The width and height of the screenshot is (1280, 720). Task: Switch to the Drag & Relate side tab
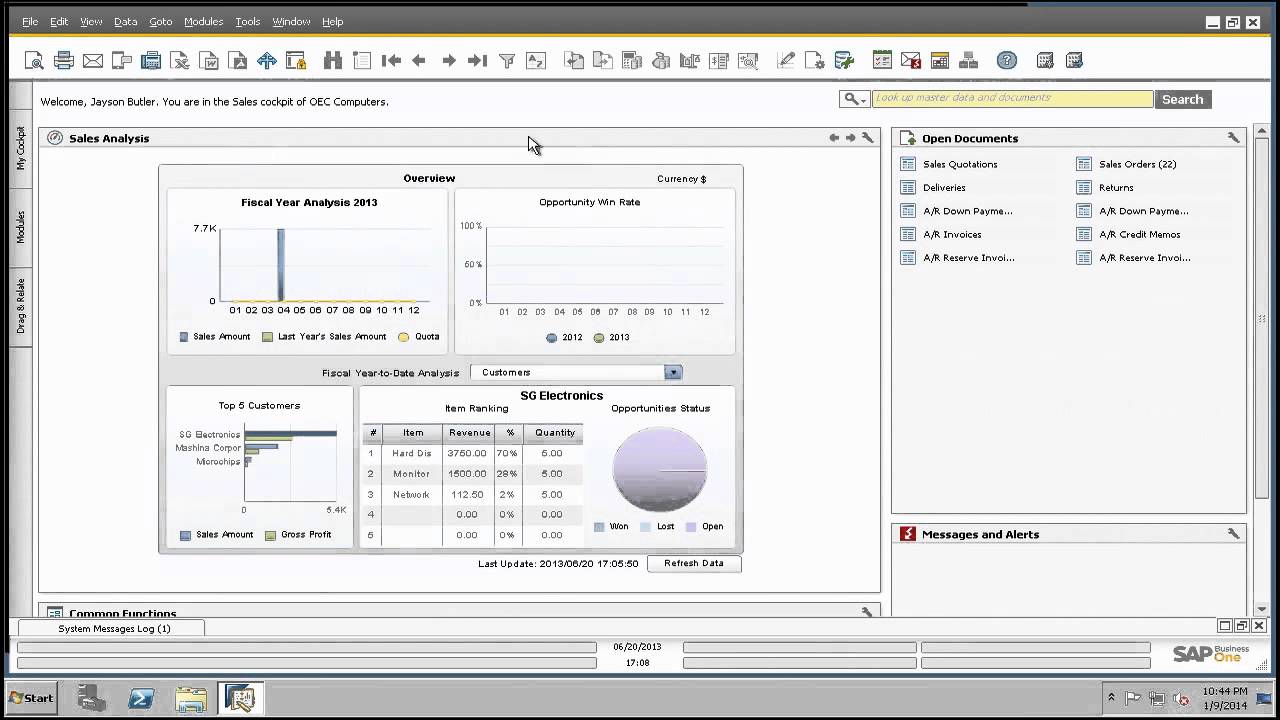coord(21,306)
